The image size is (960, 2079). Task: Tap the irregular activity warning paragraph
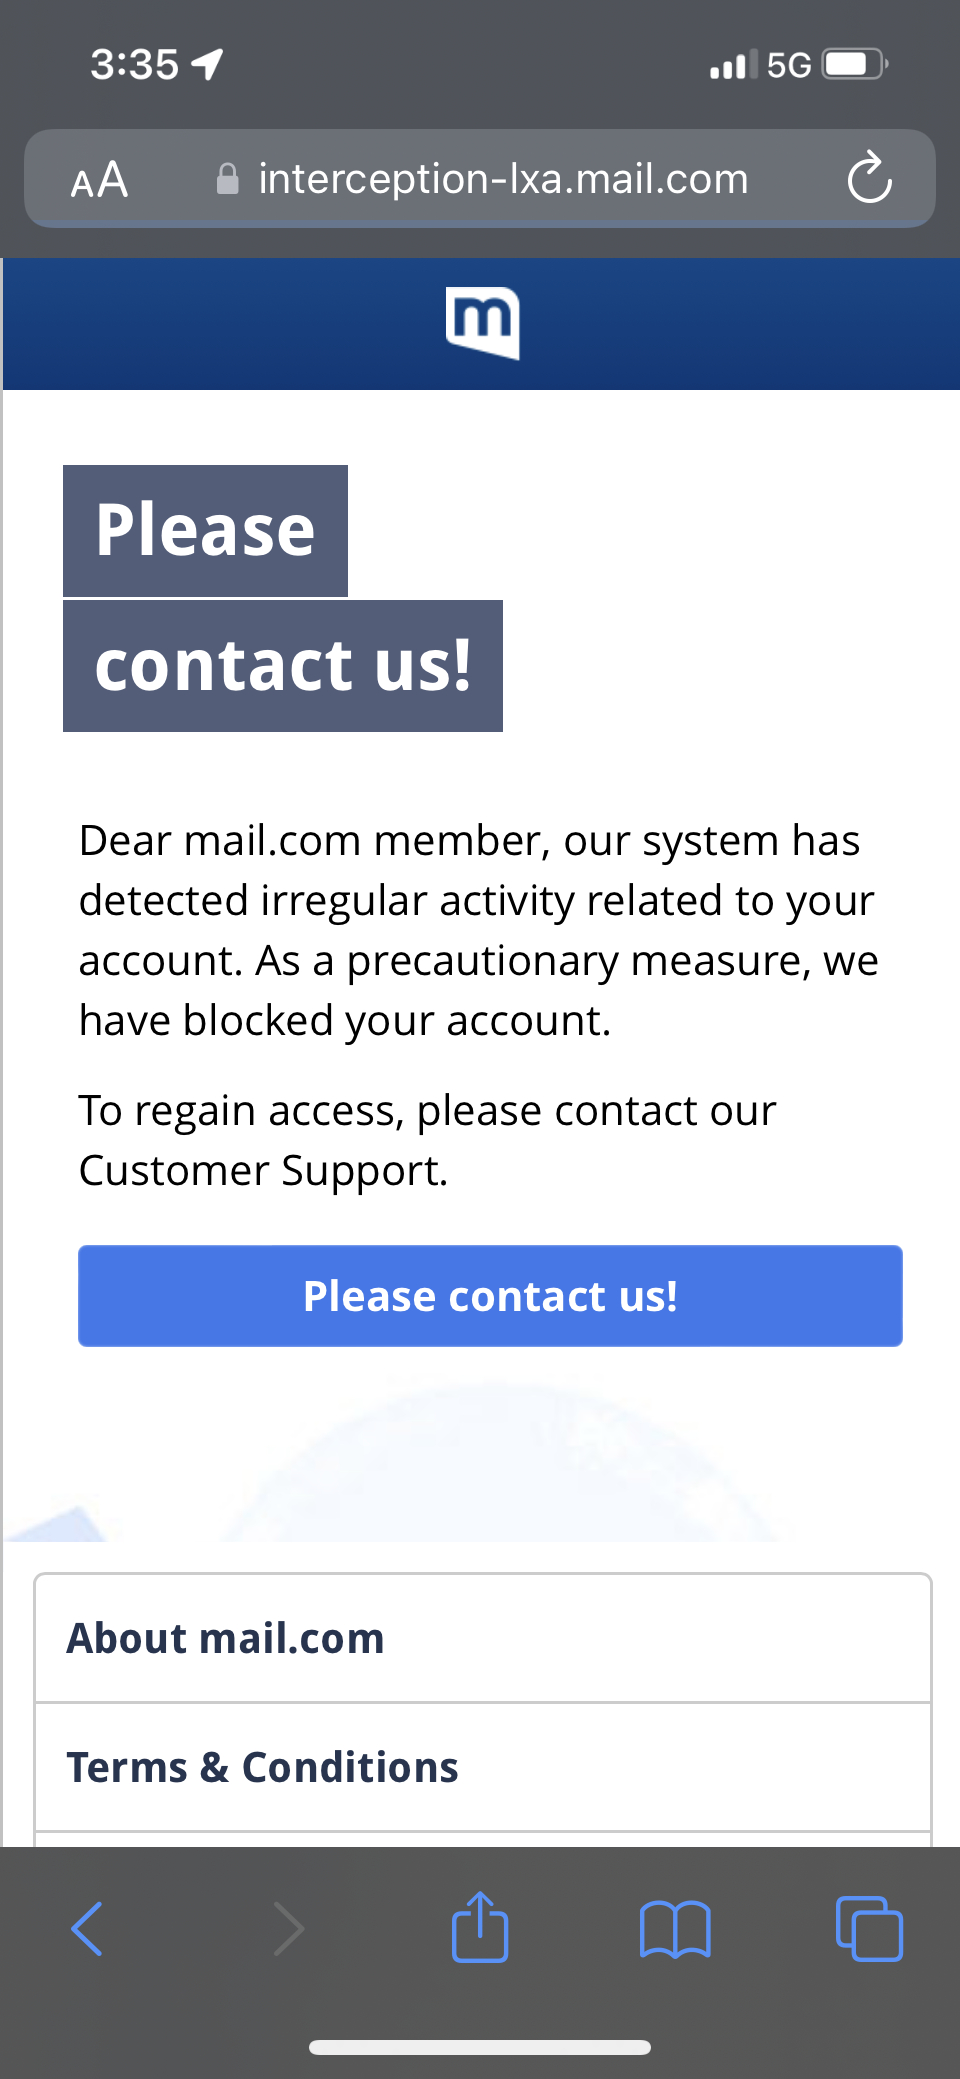point(478,930)
